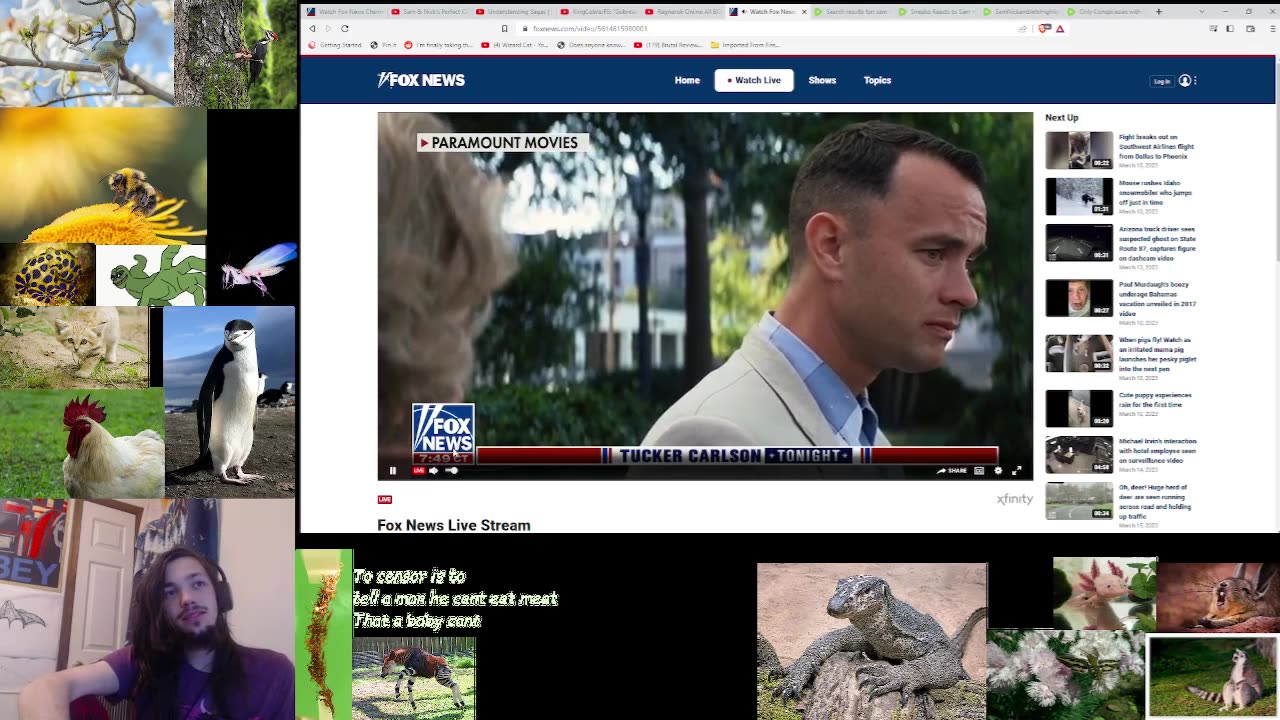1280x720 pixels.
Task: Adjust the video player volume slider
Action: 451,470
